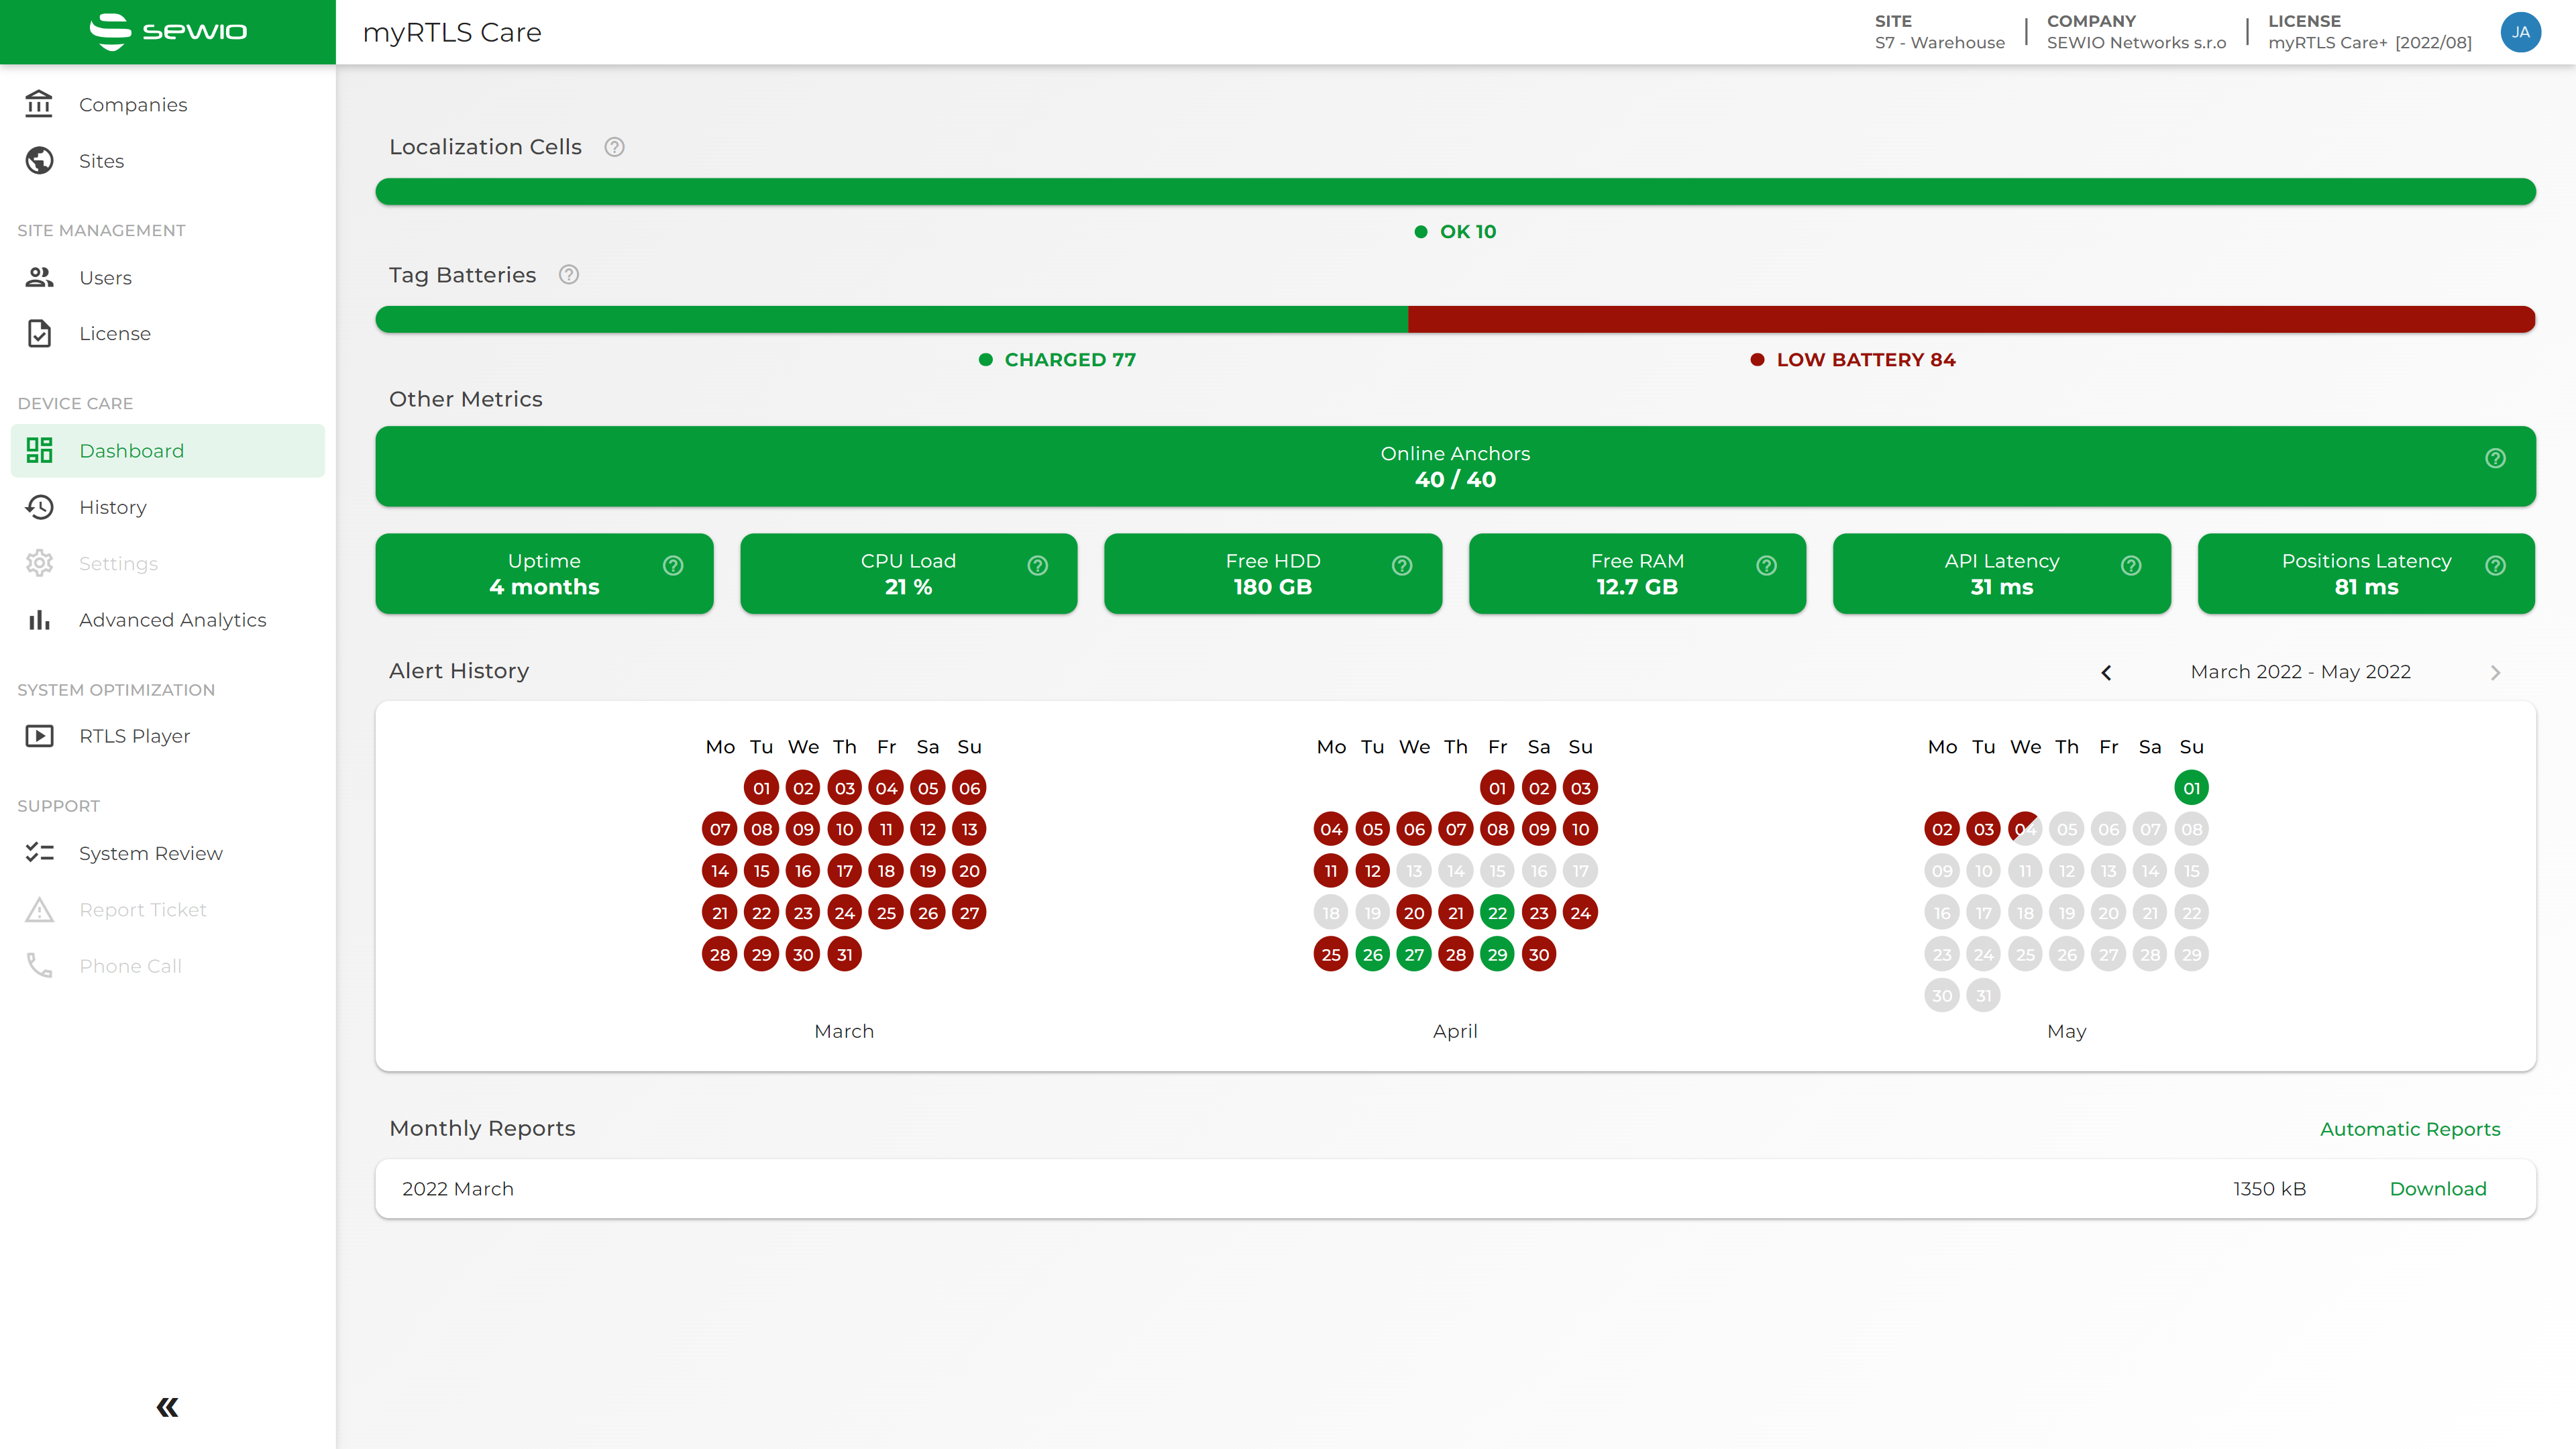Click the red low battery bar segment
This screenshot has width=2576, height=1449.
pos(1970,319)
